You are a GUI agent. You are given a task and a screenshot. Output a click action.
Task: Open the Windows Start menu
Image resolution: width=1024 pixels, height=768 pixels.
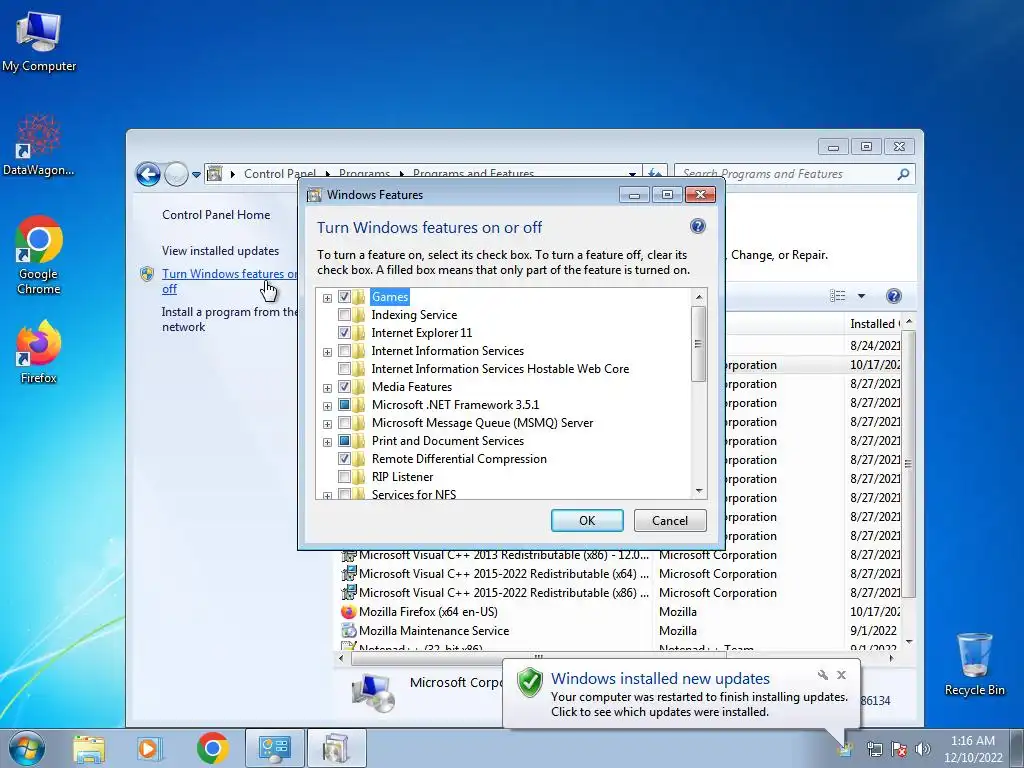tap(27, 748)
